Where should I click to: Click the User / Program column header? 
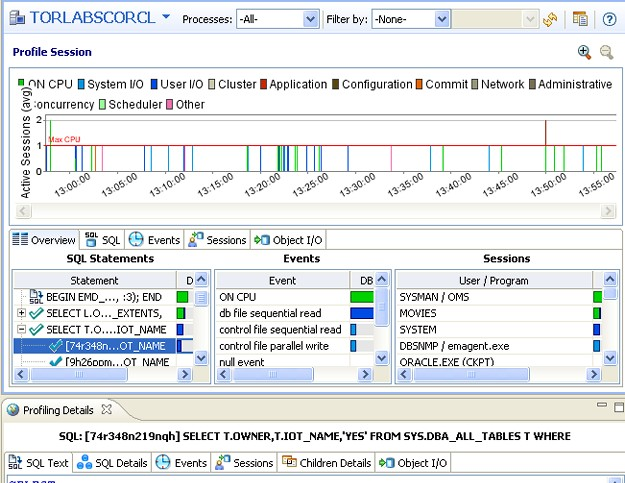494,281
